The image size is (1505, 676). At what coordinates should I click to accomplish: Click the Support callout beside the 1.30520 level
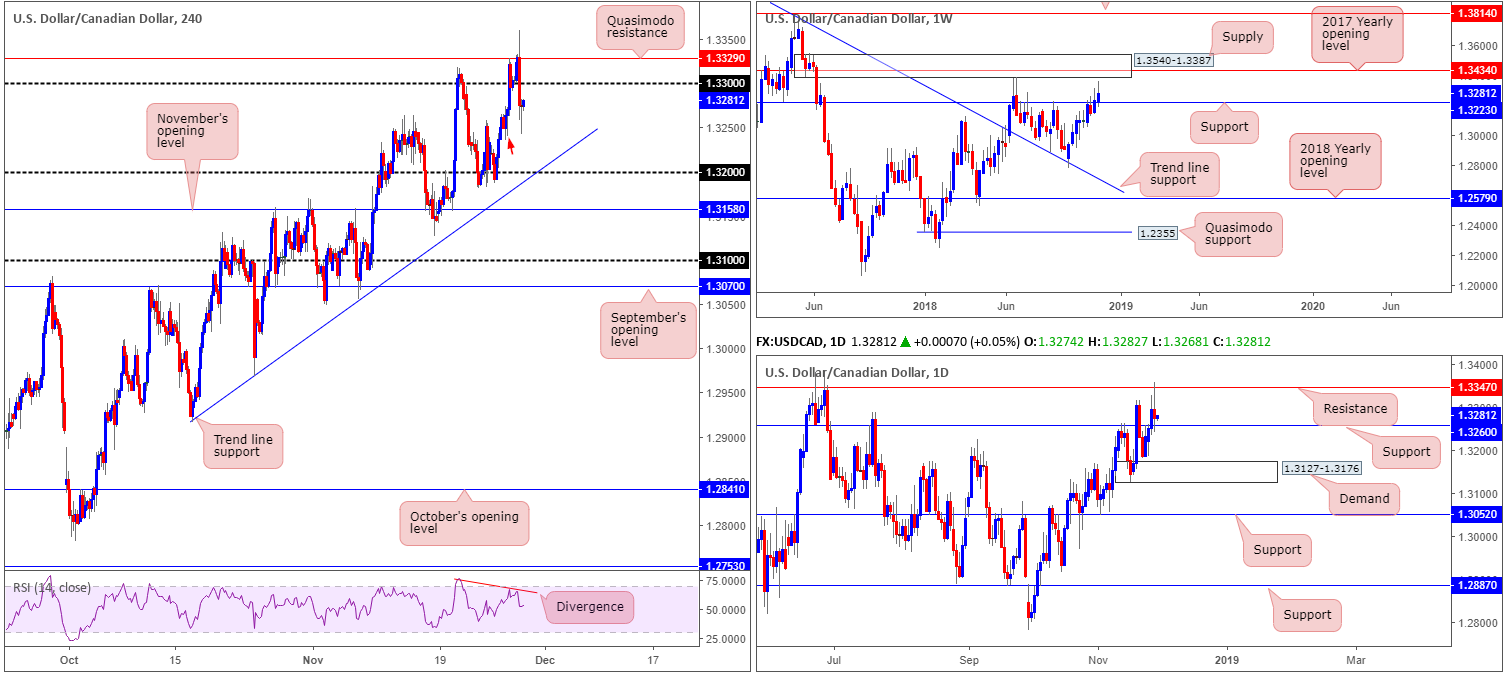(x=1277, y=549)
